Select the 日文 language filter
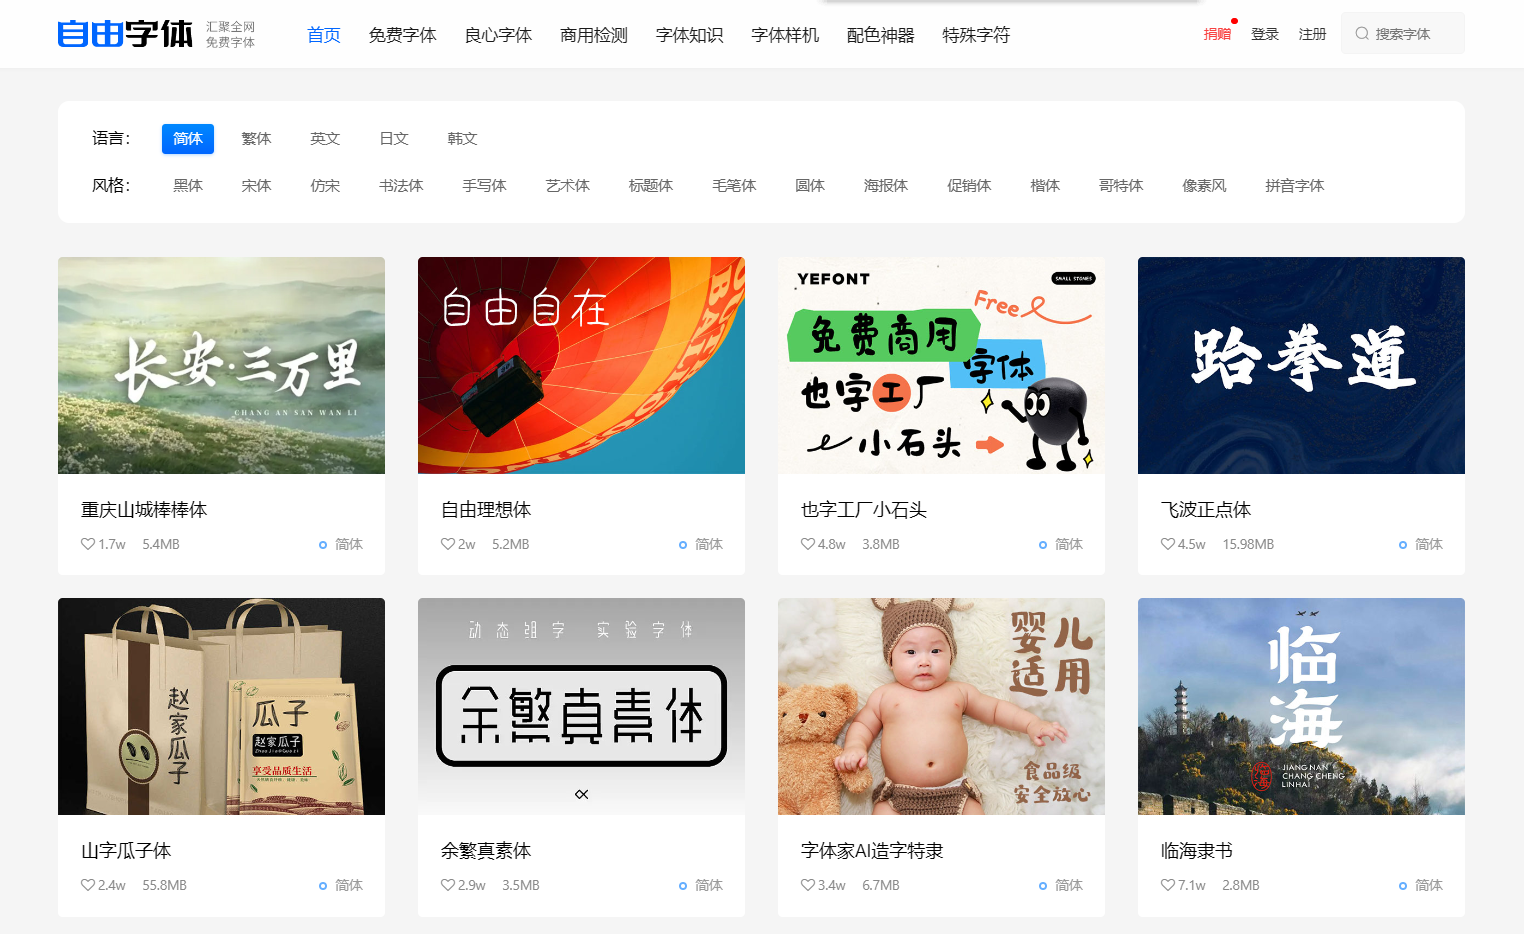 point(394,139)
